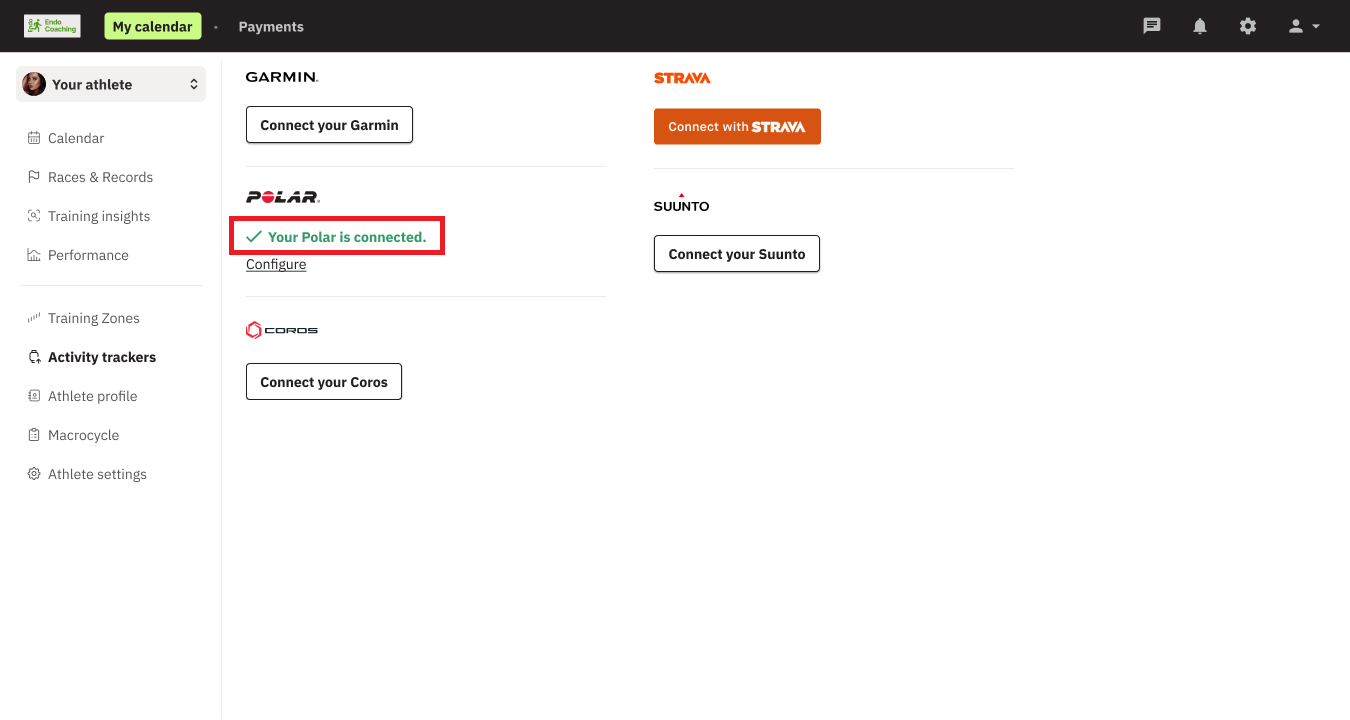Open the settings gear icon

pos(1248,26)
